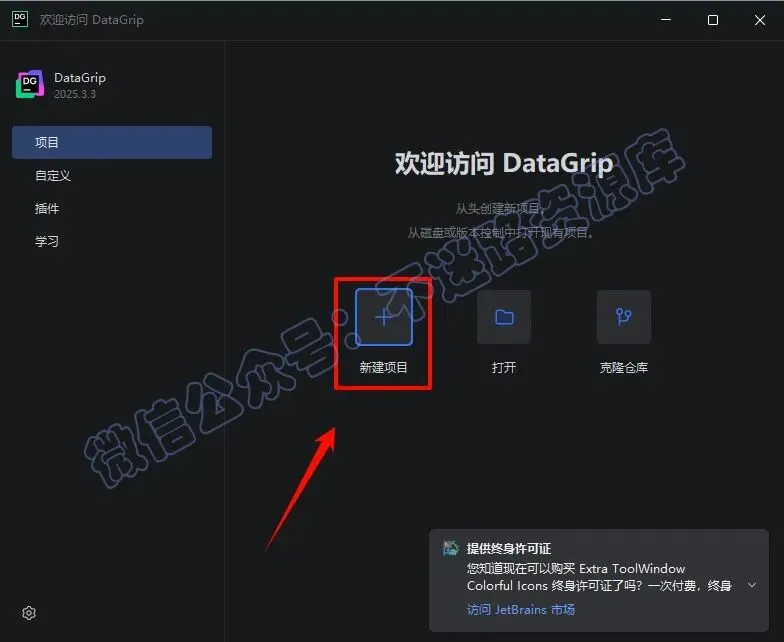Switch to the 自定义 section

point(112,176)
